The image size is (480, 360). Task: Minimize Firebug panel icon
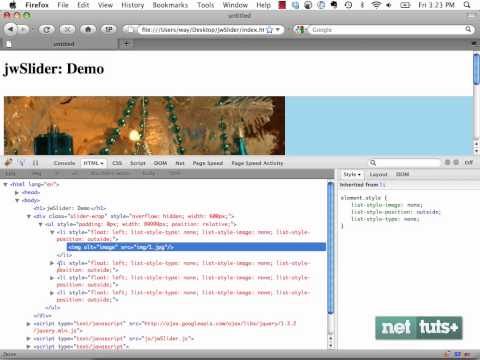(x=448, y=162)
